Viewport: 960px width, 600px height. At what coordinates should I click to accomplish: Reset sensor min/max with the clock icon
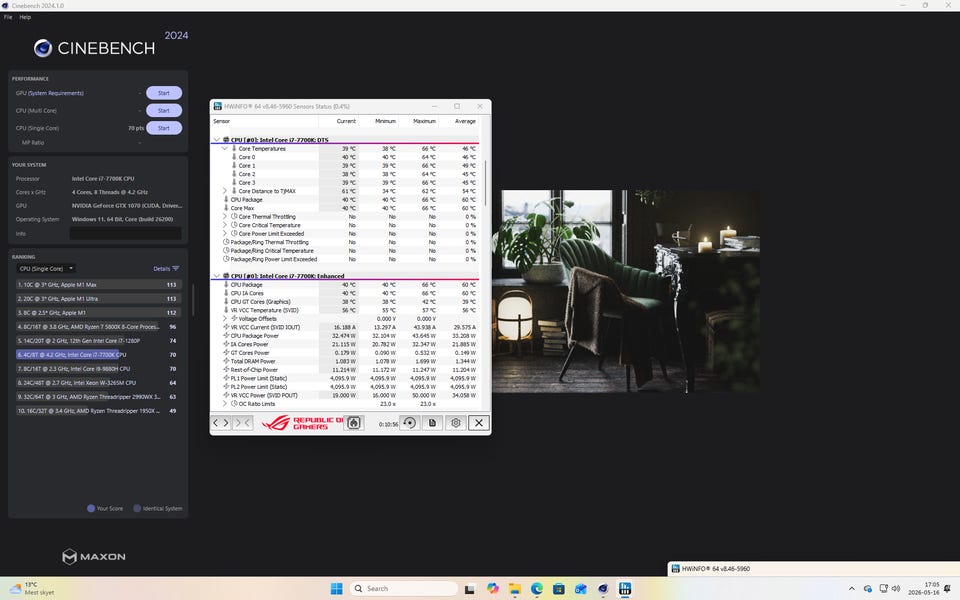410,422
